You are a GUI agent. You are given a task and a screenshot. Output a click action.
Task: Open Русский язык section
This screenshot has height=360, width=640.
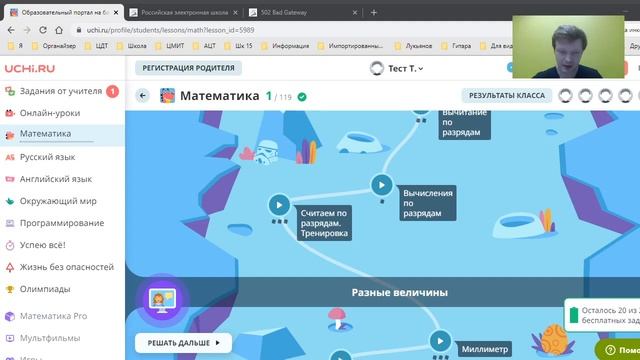click(47, 157)
